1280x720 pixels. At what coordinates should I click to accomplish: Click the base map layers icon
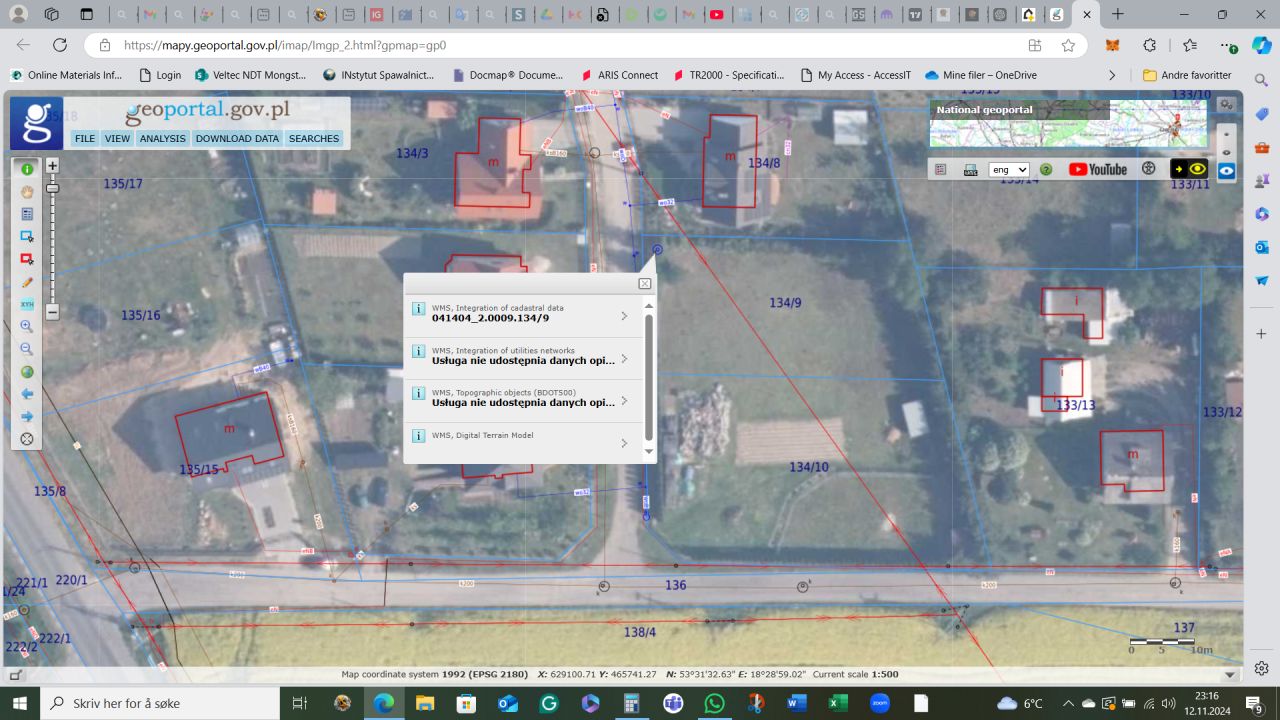point(970,170)
